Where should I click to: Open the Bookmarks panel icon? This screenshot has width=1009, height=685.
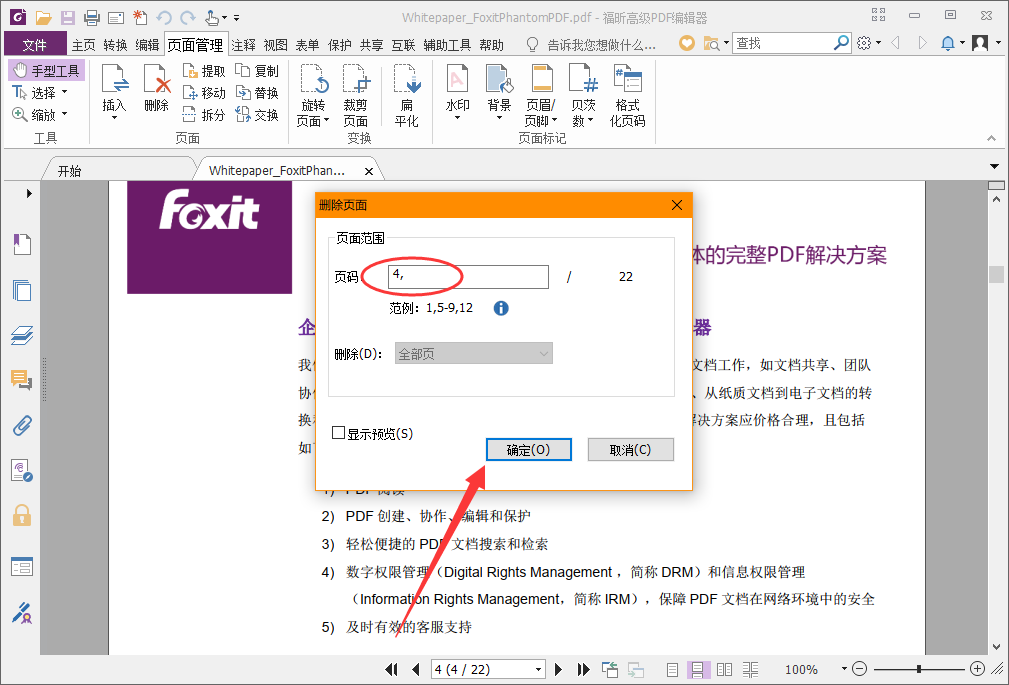pos(22,244)
